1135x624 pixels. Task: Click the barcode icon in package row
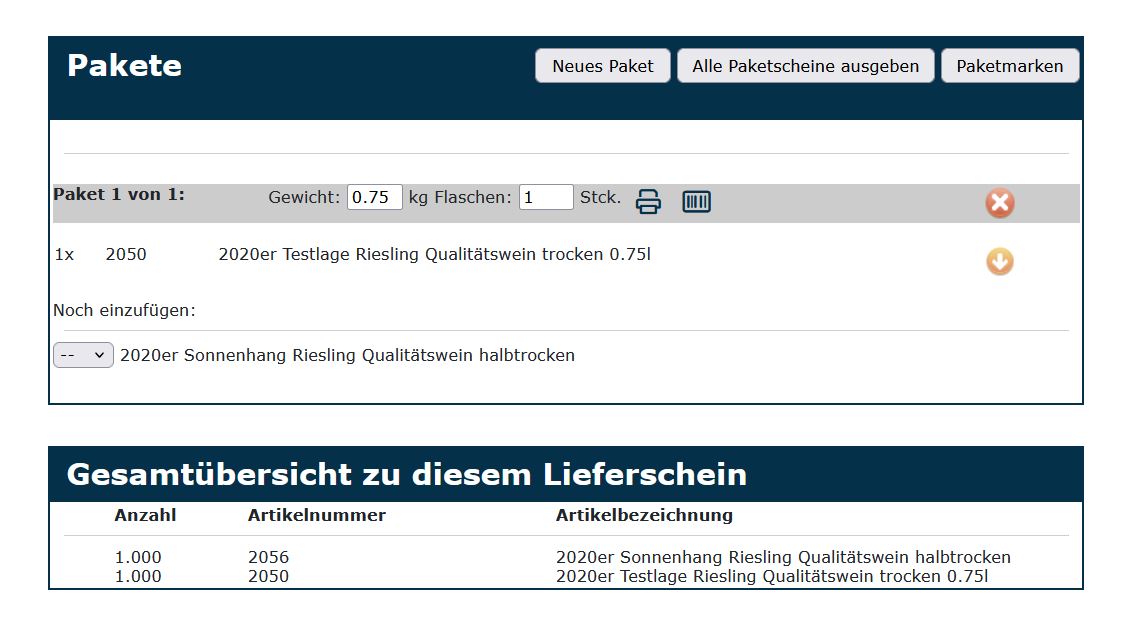[x=696, y=201]
